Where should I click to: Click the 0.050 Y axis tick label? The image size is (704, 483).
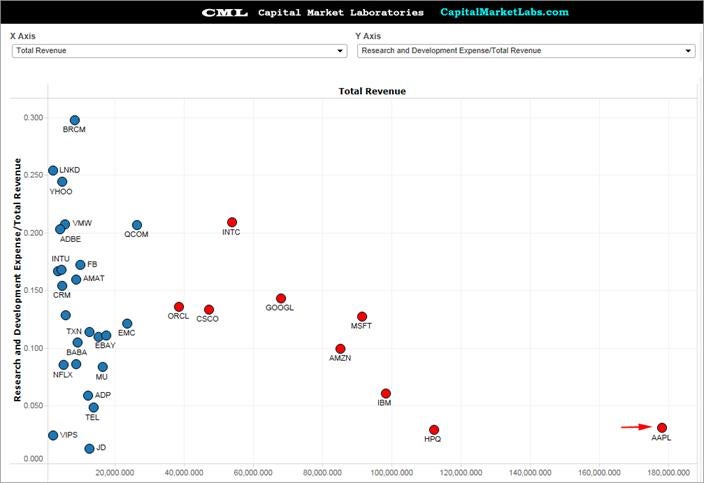click(x=34, y=405)
